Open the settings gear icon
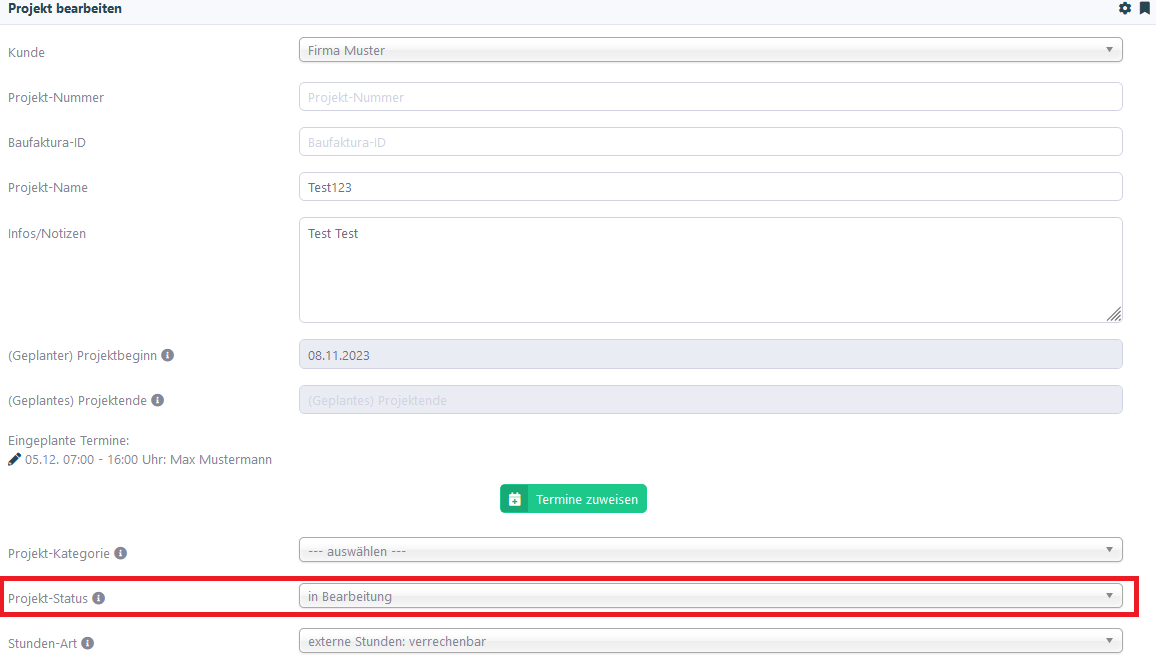1156x668 pixels. [x=1124, y=8]
